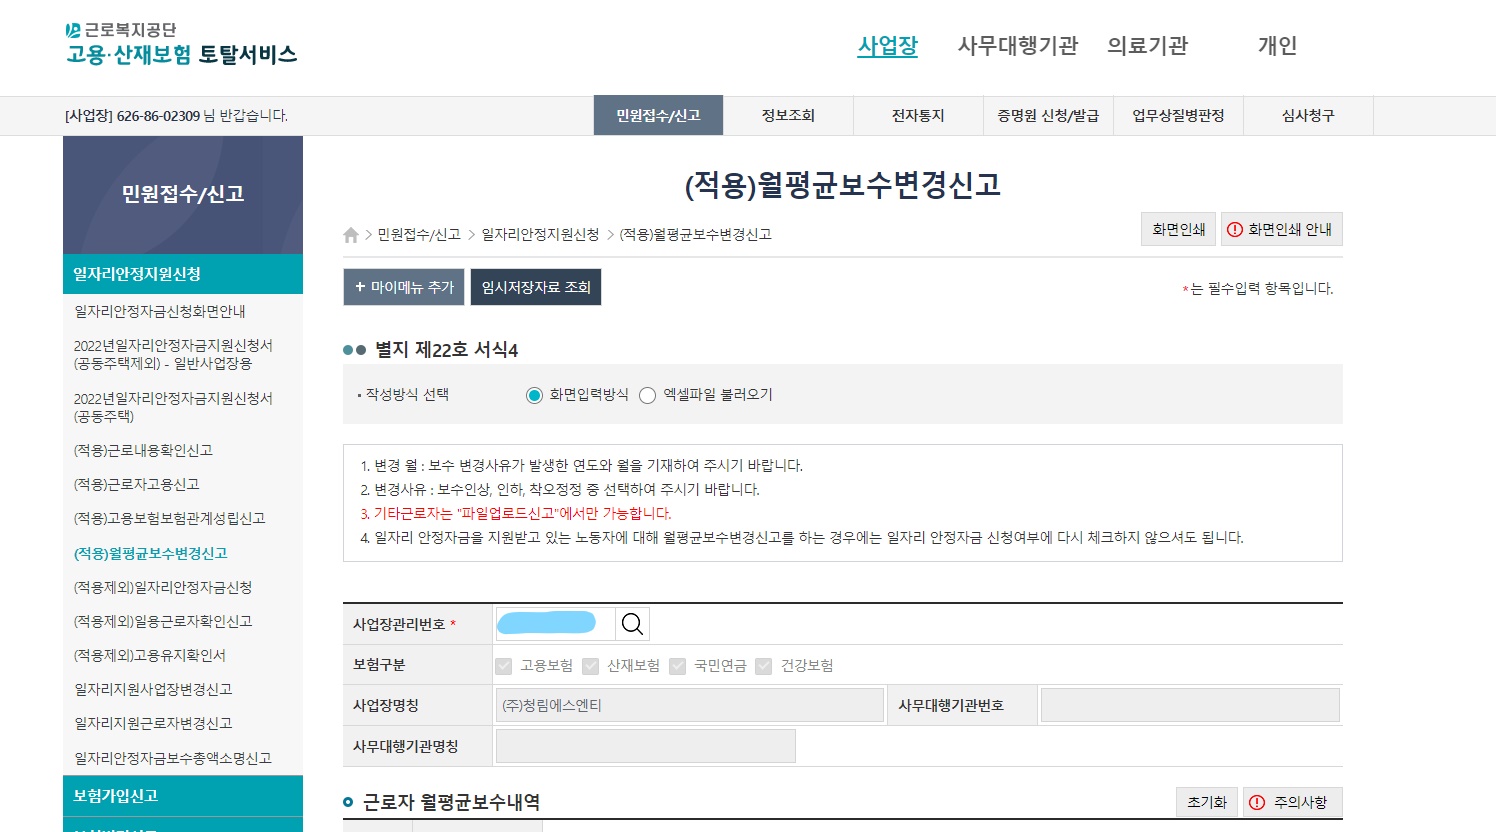Click the 사업장명칭 field showing (주)청림에스엔티
This screenshot has width=1496, height=832.
pos(690,706)
